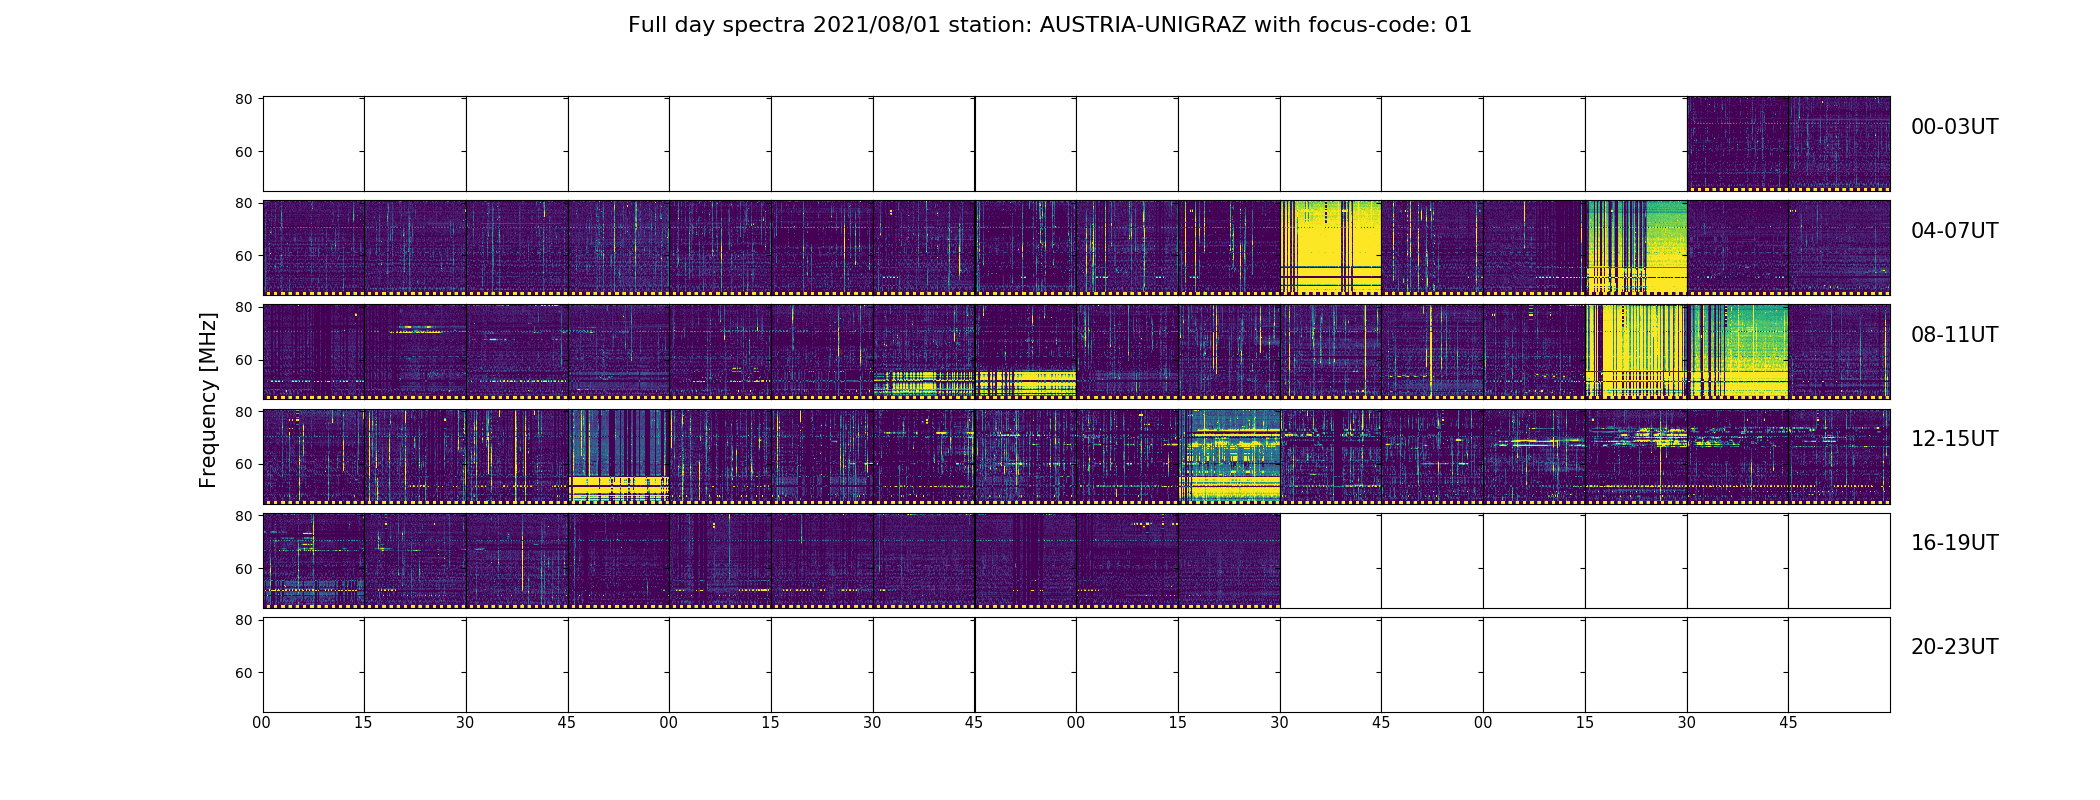The height and width of the screenshot is (800, 2100).
Task: Select the "20-23UT" row label
Action: [x=1954, y=647]
